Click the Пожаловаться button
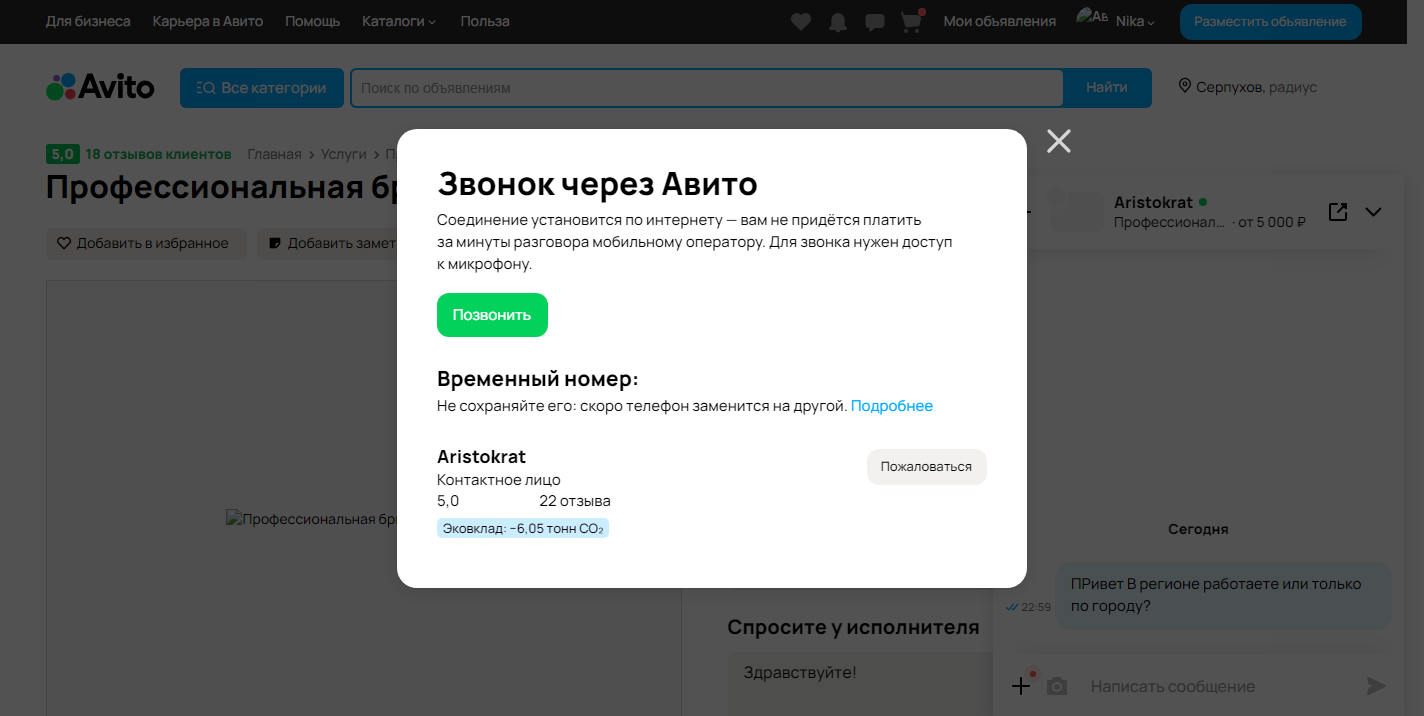 click(926, 467)
